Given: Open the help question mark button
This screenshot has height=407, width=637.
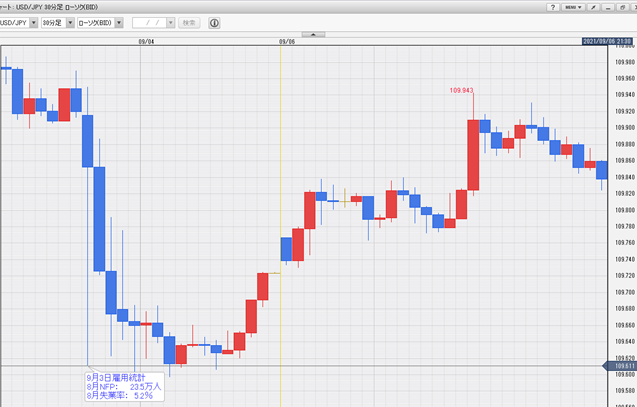Looking at the screenshot, I should (552, 7).
